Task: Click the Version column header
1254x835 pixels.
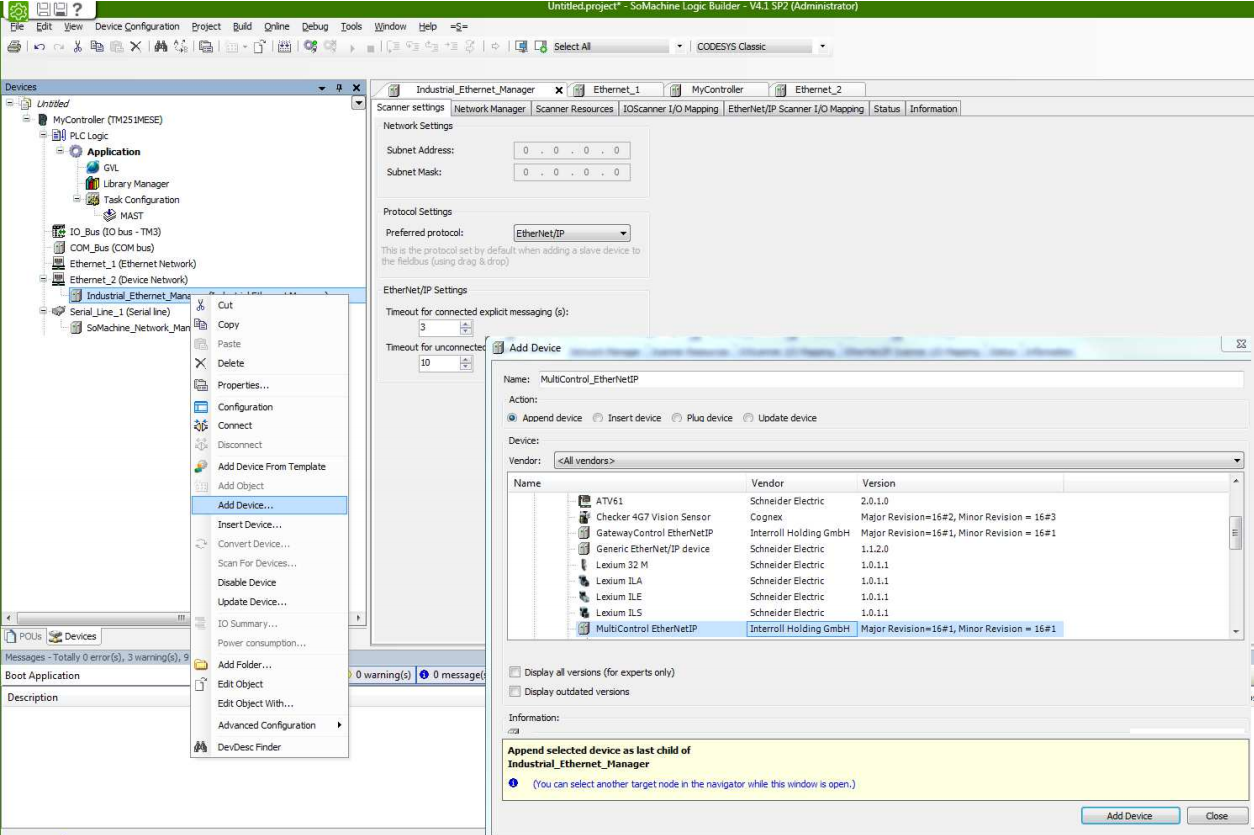Action: coord(960,483)
